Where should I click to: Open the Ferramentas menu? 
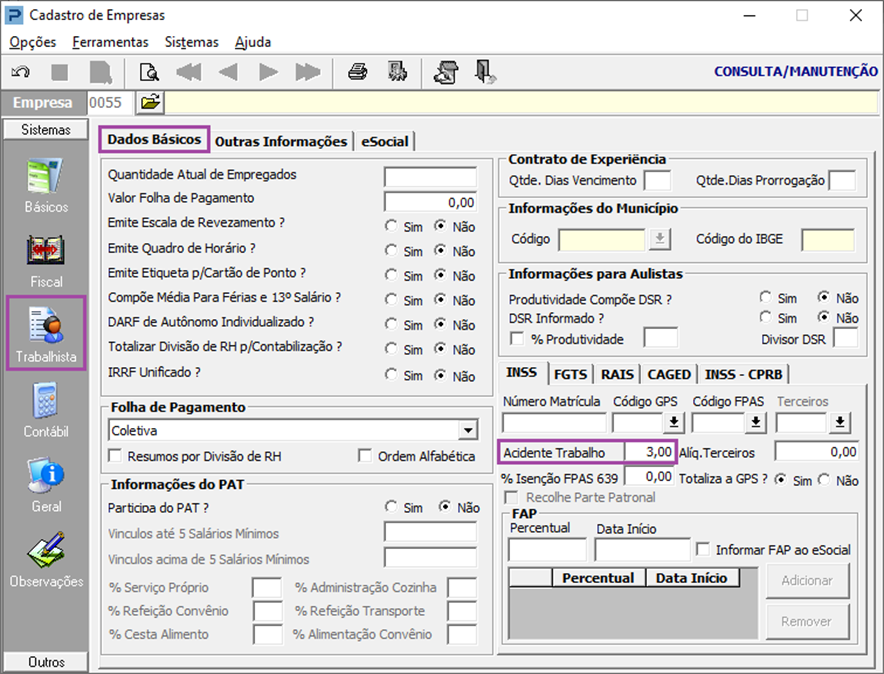tap(110, 42)
